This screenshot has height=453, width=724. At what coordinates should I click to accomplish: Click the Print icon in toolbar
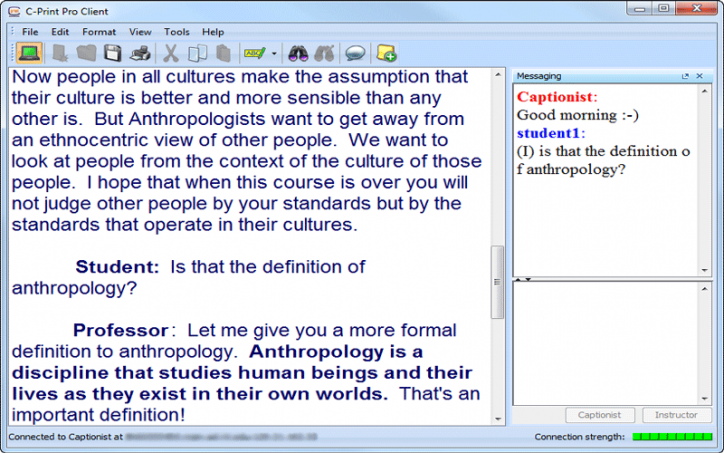[x=141, y=53]
